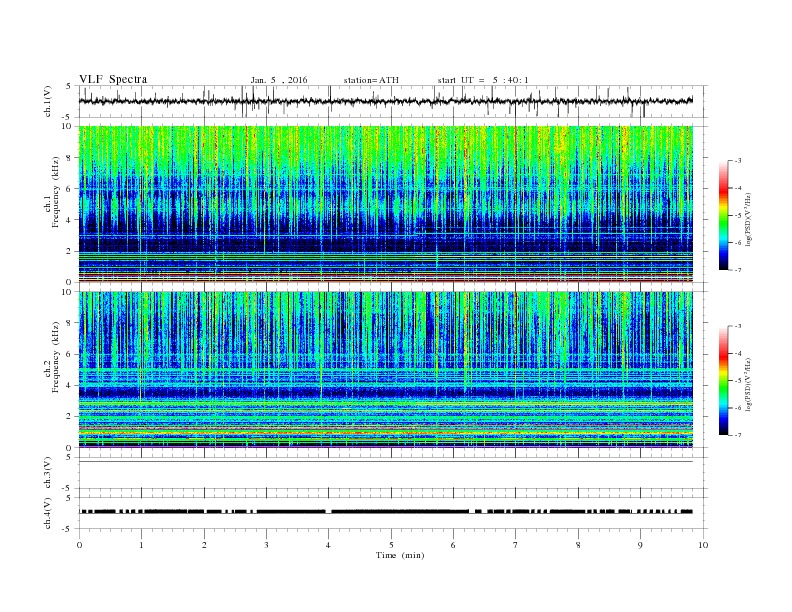The width and height of the screenshot is (792, 612).
Task: Click the ch.1 voltage waveform trace
Action: tap(386, 101)
